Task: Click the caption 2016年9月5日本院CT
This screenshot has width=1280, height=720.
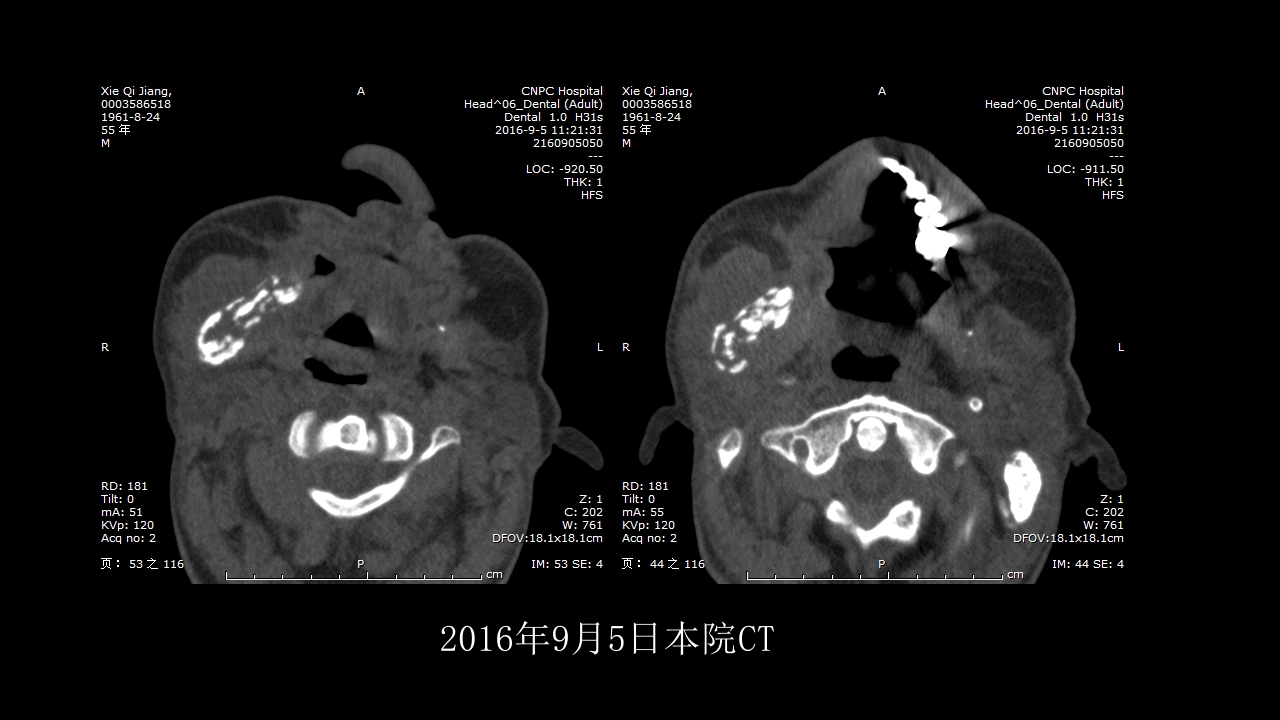Action: pos(607,639)
